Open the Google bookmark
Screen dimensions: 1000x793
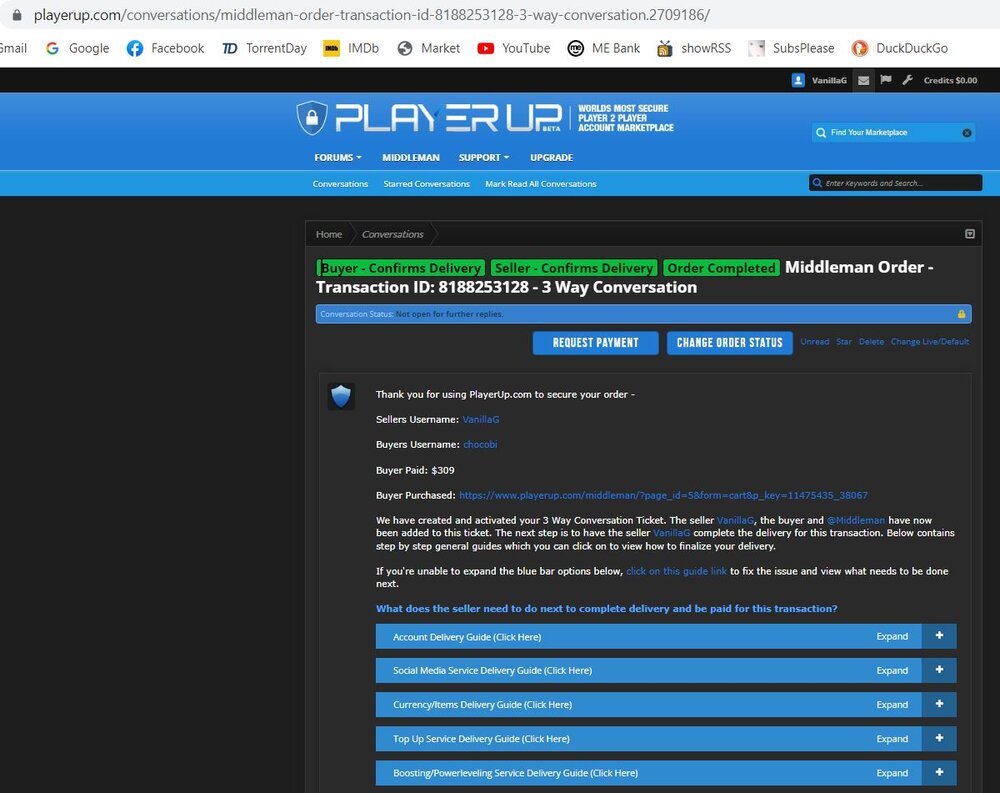click(78, 48)
